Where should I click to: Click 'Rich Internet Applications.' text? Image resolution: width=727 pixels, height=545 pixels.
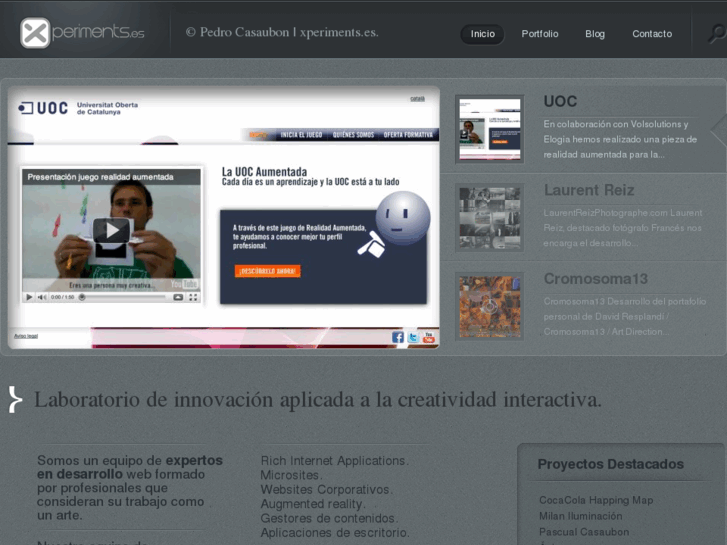coord(335,461)
